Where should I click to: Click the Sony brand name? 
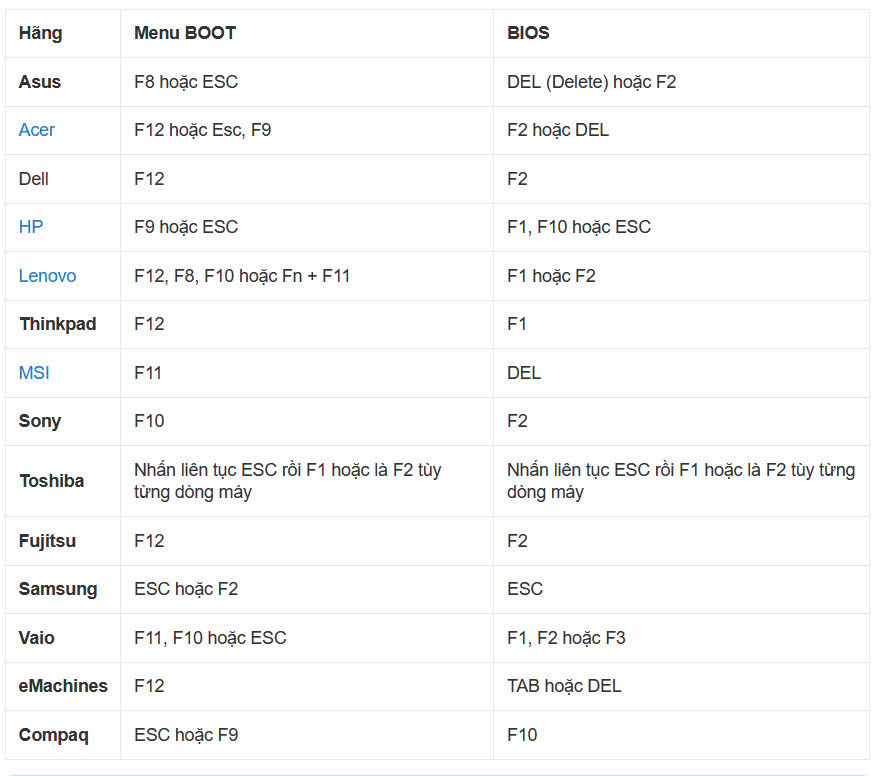pos(40,421)
